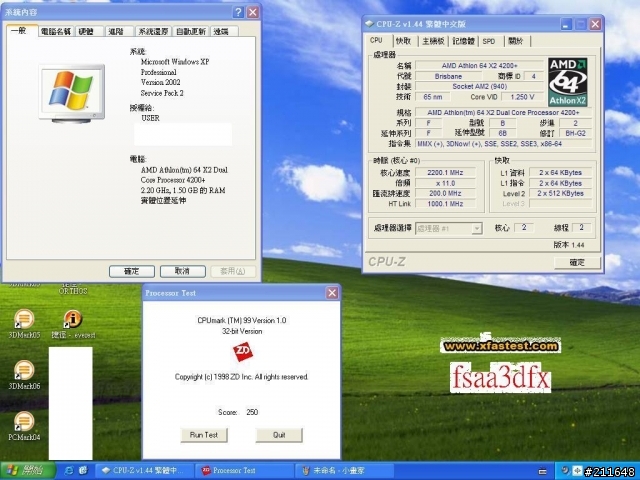Click the core speed value 2200.1 MHz
The image size is (640, 480).
445,173
